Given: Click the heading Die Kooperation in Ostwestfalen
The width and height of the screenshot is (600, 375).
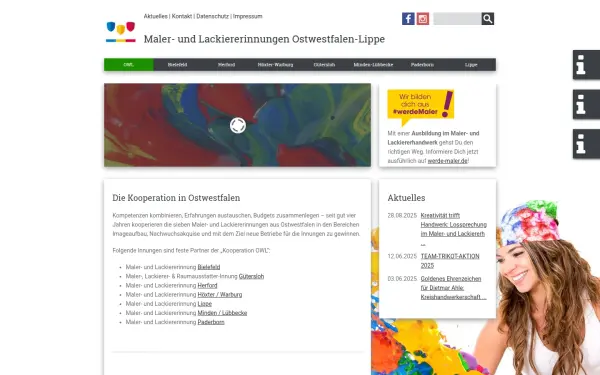Looking at the screenshot, I should [176, 198].
